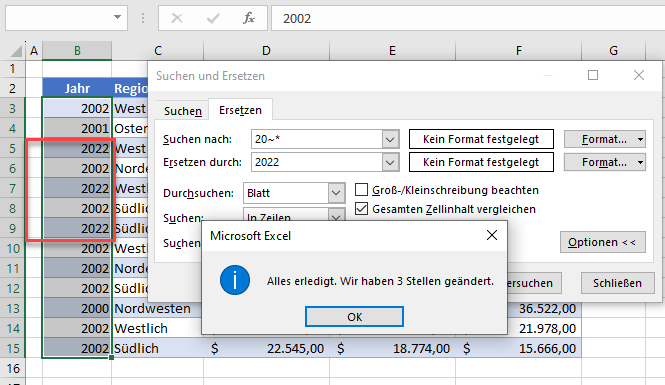665x385 pixels.
Task: Click the formula bar resize dots handle
Action: click(143, 18)
